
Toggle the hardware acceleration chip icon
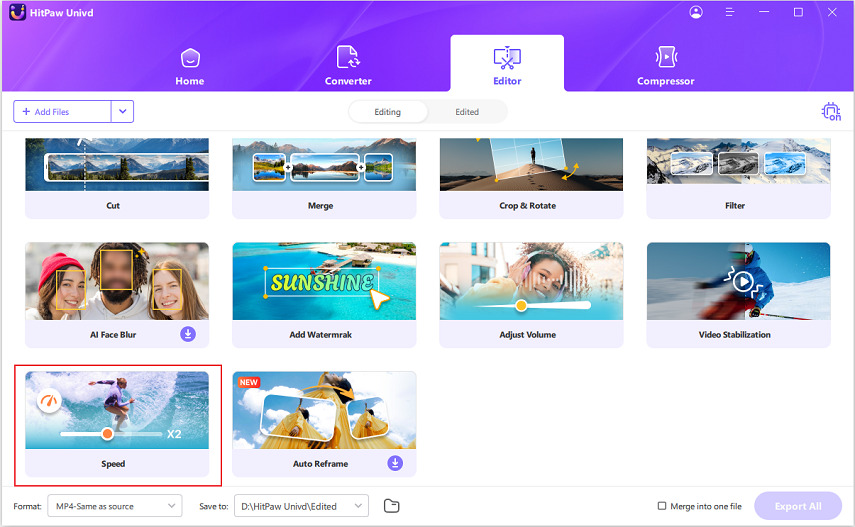tap(831, 112)
